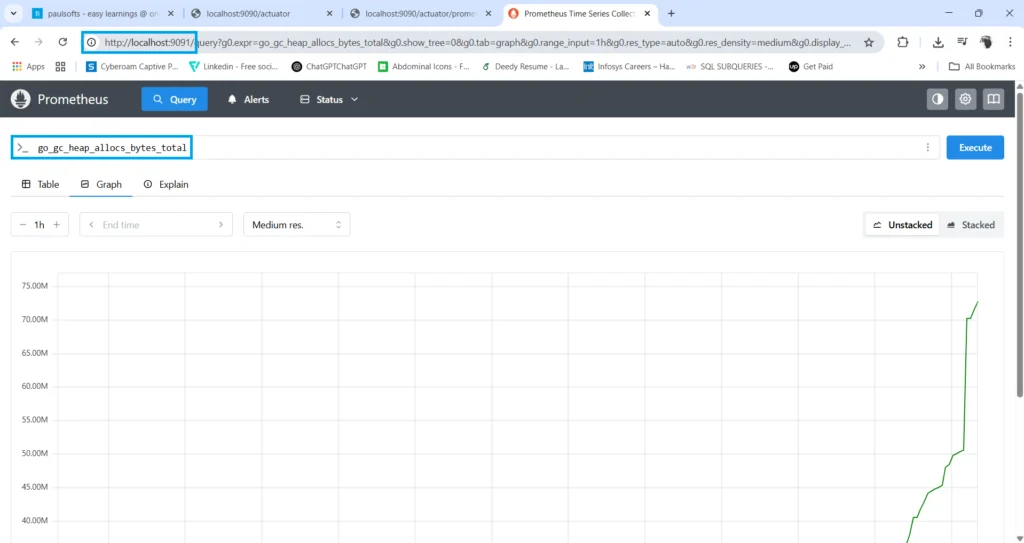The image size is (1024, 543).
Task: Increase range with the plus icon
Action: (57, 225)
